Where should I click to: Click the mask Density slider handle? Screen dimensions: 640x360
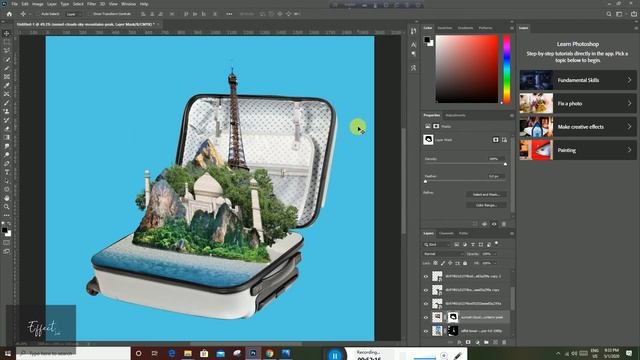coord(505,164)
